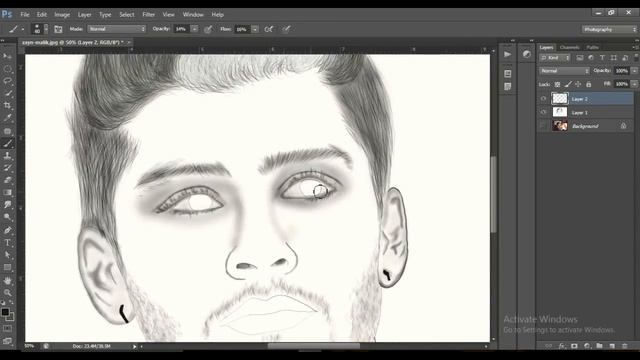Change screen mode at toolbox bottom
Image resolution: width=640 pixels, height=360 pixels.
pyautogui.click(x=7, y=341)
